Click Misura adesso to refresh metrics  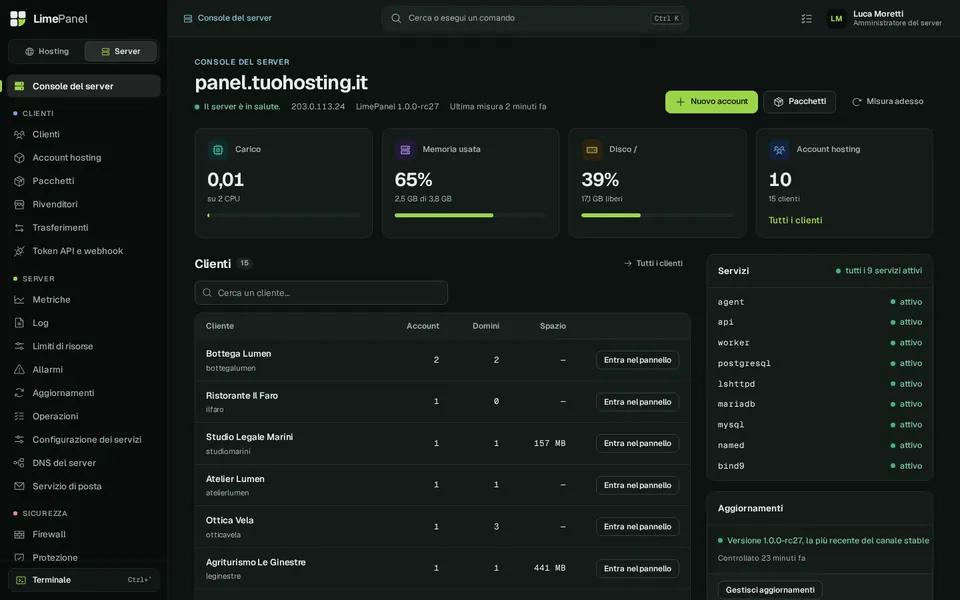point(888,102)
